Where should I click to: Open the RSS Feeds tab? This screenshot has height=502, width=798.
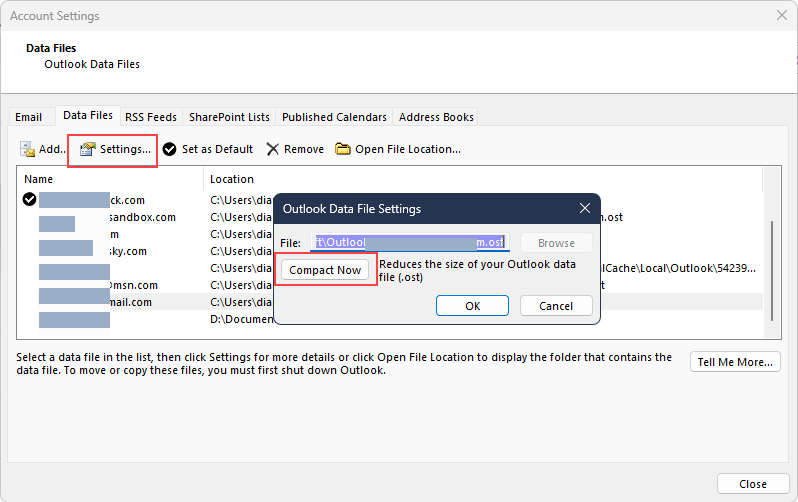(151, 117)
